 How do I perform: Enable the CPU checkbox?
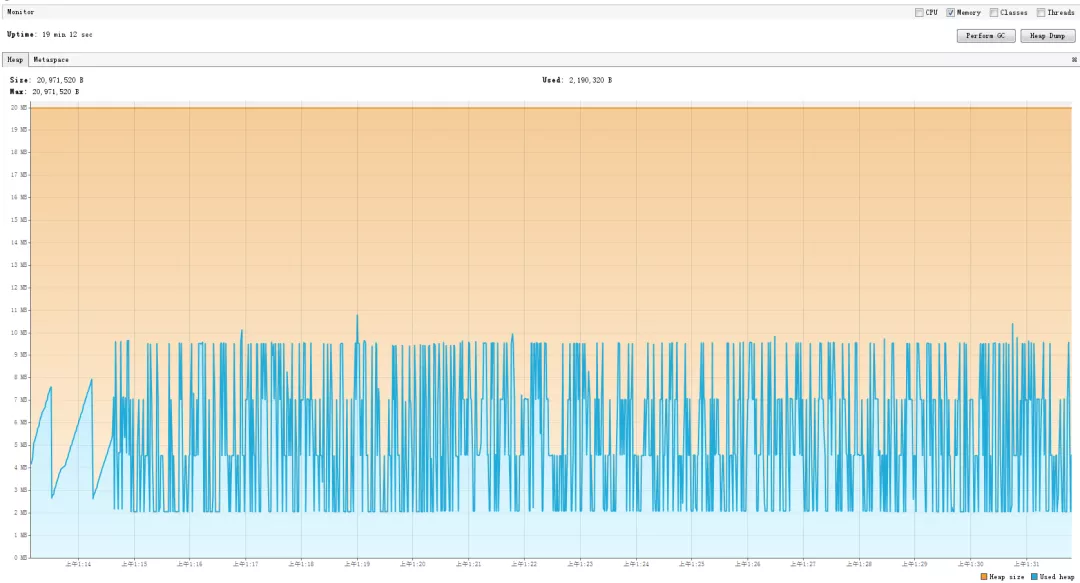pos(919,12)
